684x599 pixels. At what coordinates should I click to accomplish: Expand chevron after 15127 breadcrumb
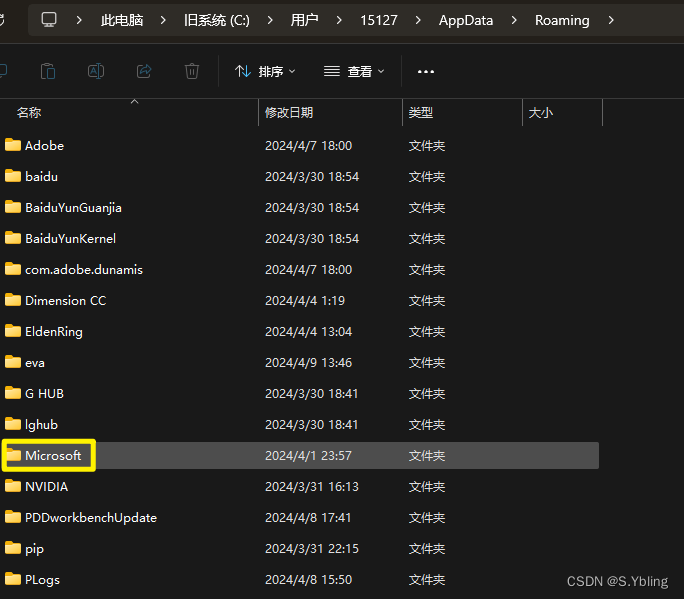point(418,20)
